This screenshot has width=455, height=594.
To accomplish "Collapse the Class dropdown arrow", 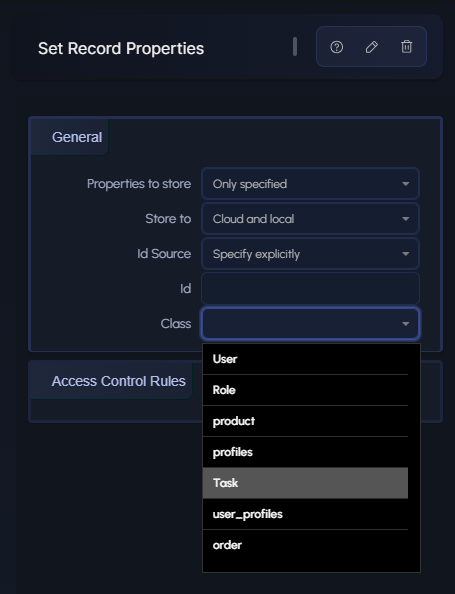I will (x=405, y=324).
